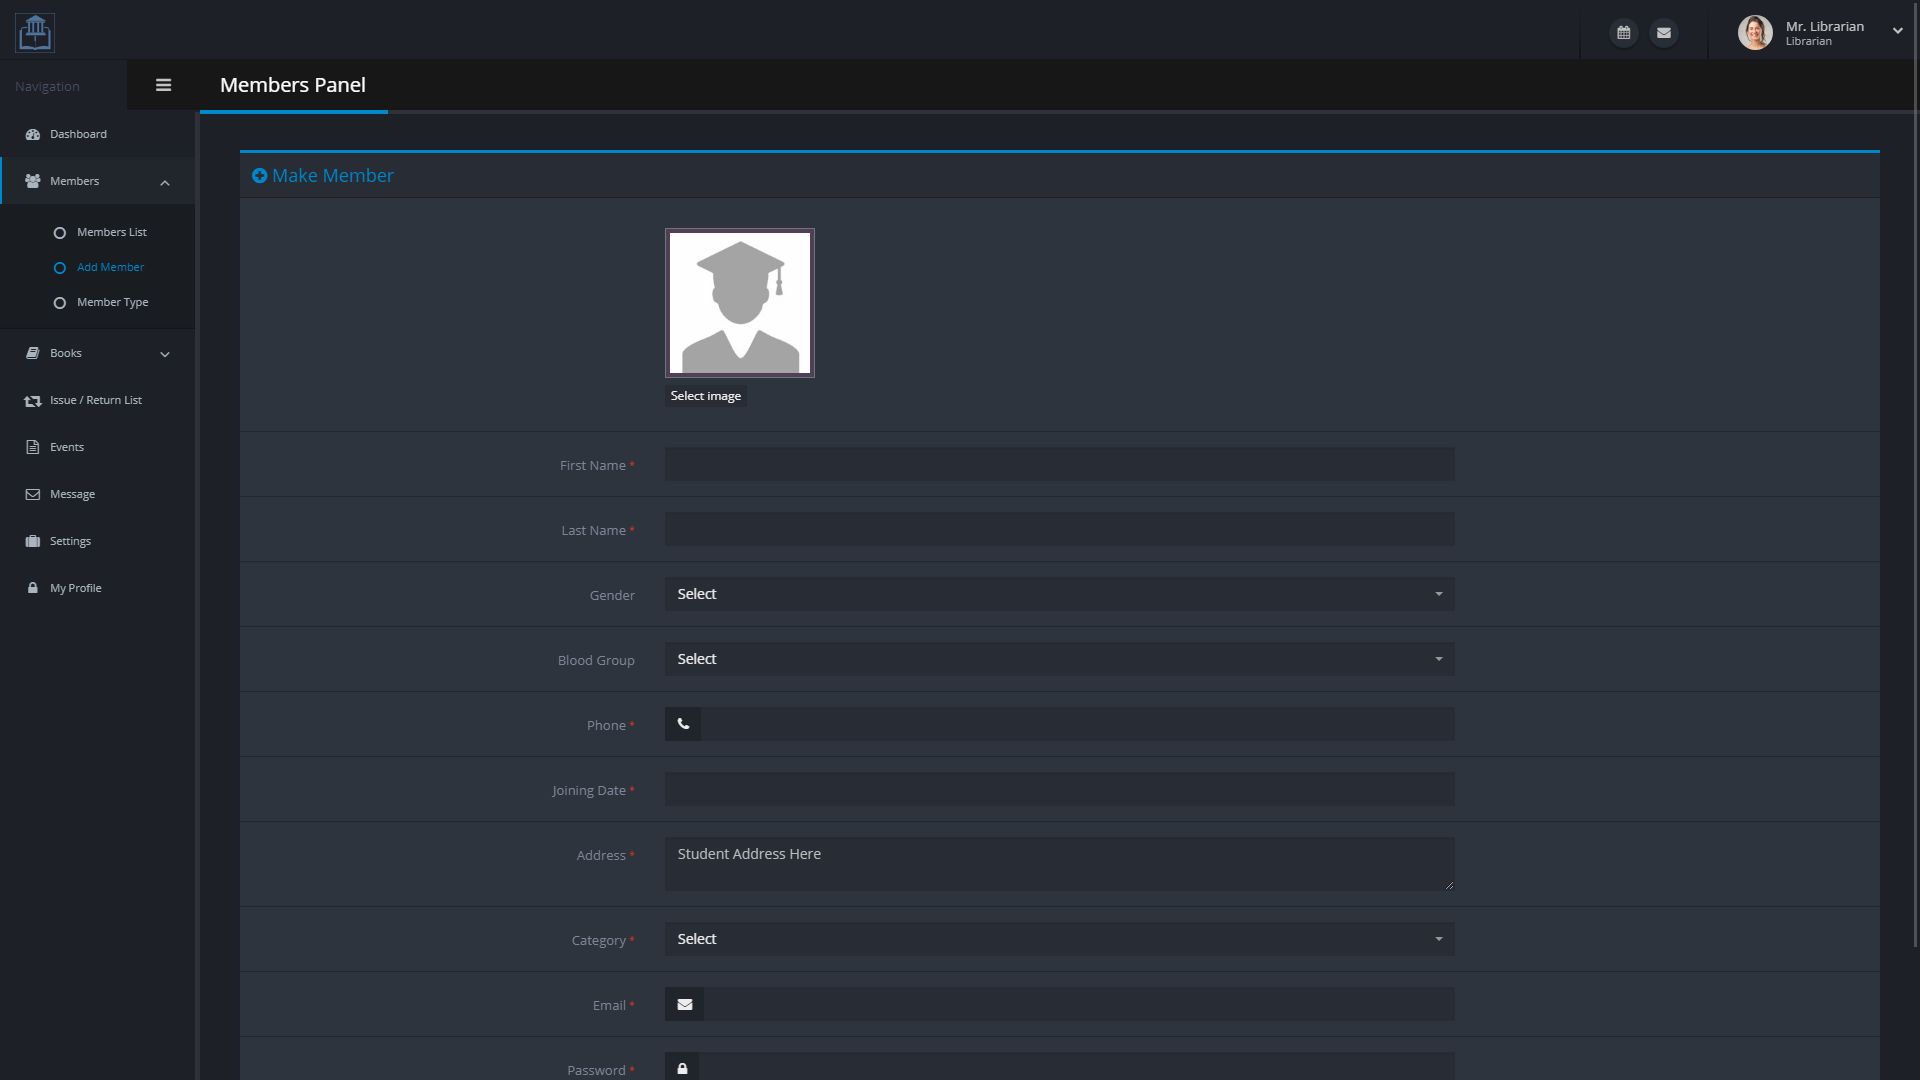Click the Events document icon
The height and width of the screenshot is (1080, 1920).
pyautogui.click(x=32, y=447)
